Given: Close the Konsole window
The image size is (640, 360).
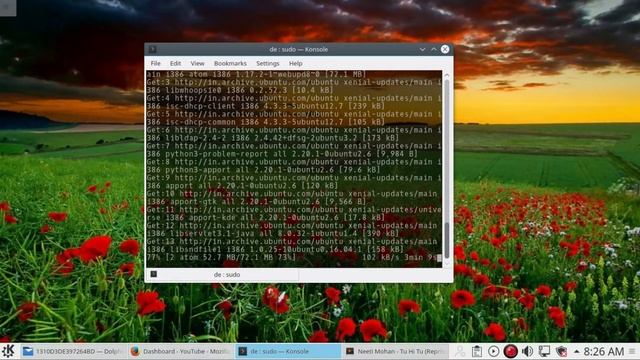Looking at the screenshot, I should click(x=445, y=49).
